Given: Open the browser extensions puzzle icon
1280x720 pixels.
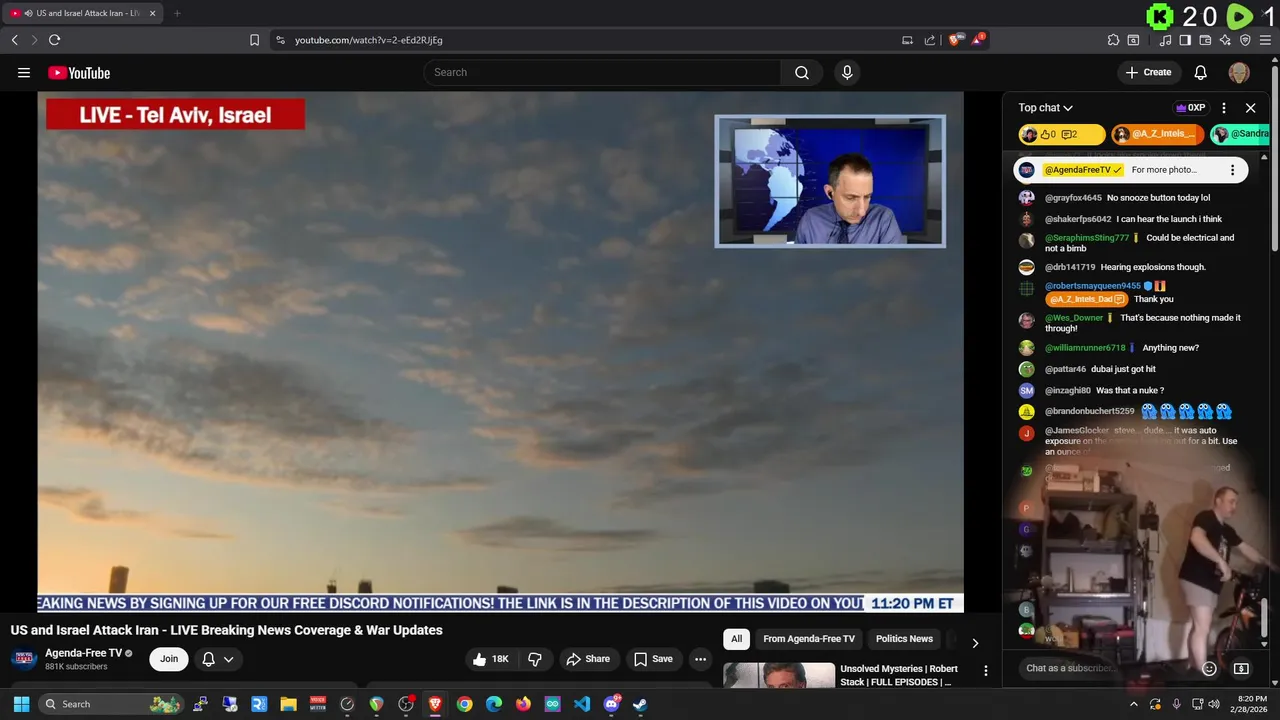Looking at the screenshot, I should (1113, 40).
